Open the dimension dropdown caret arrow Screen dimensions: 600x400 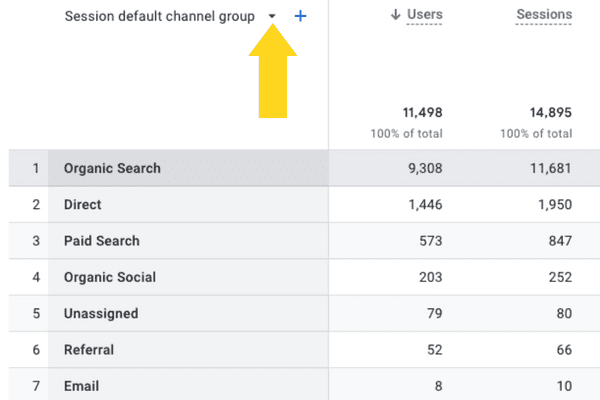pyautogui.click(x=272, y=17)
